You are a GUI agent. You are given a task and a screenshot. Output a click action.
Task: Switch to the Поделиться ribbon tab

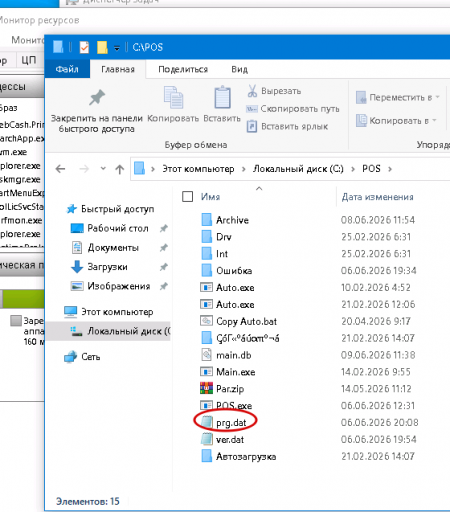[x=183, y=69]
